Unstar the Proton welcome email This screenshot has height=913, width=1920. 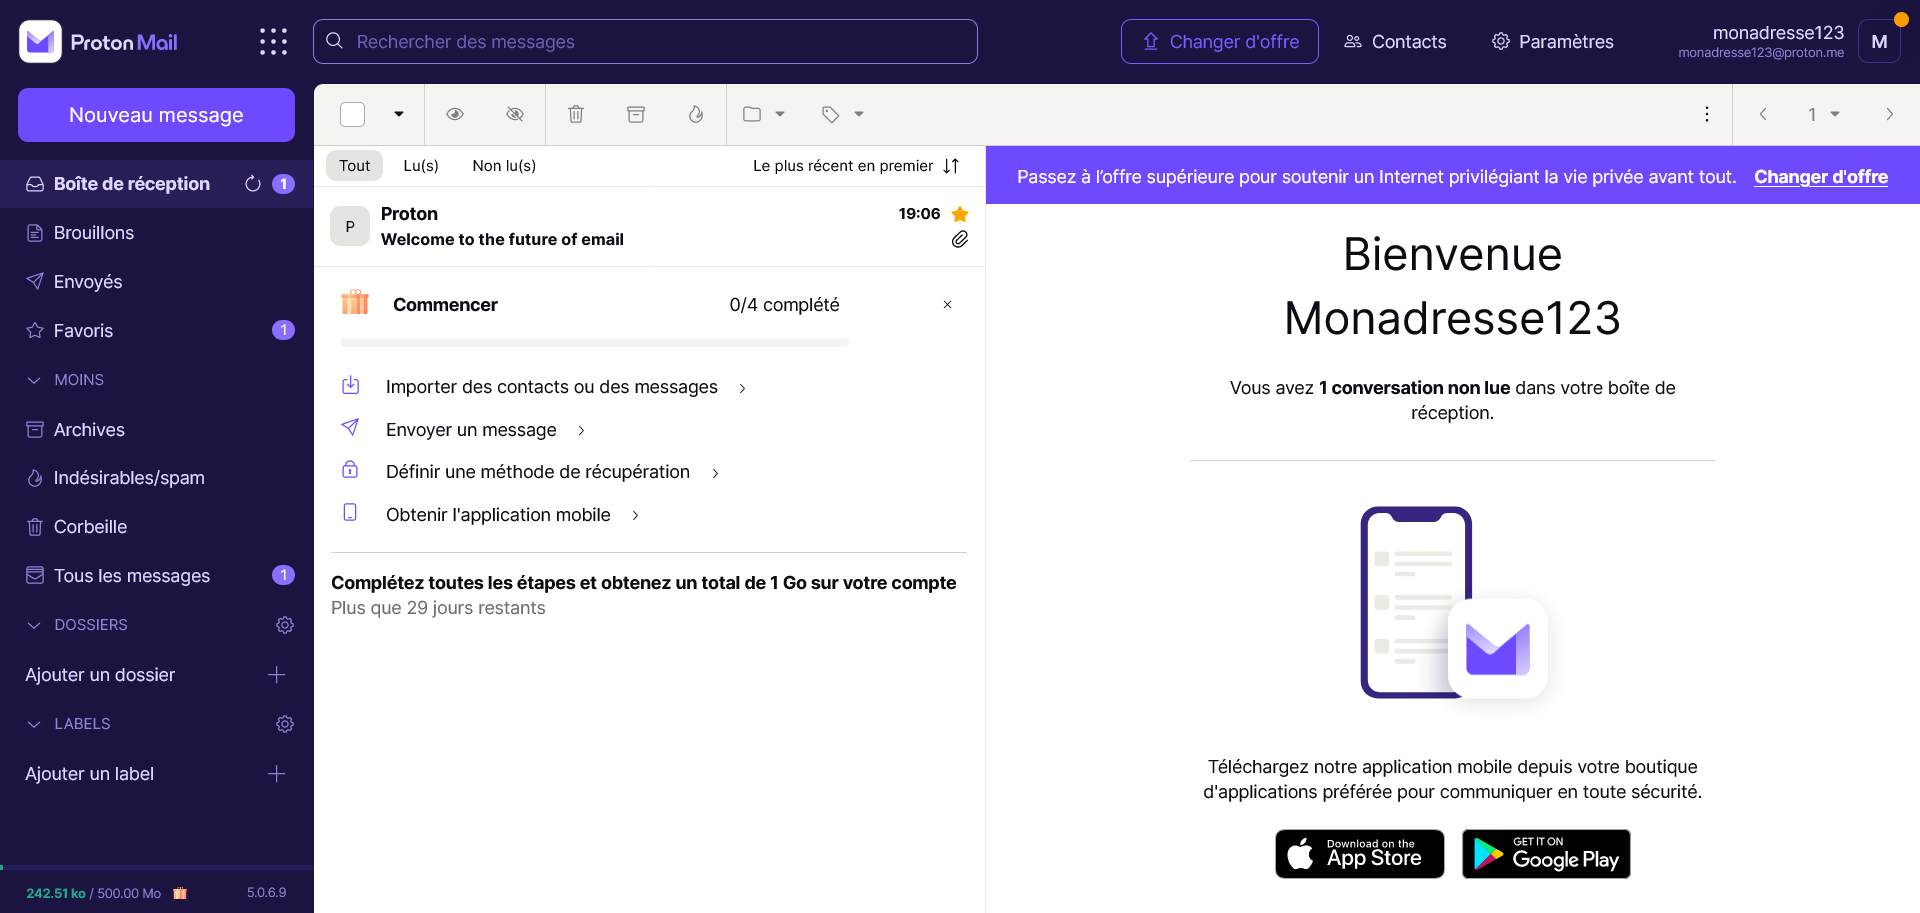coord(960,214)
